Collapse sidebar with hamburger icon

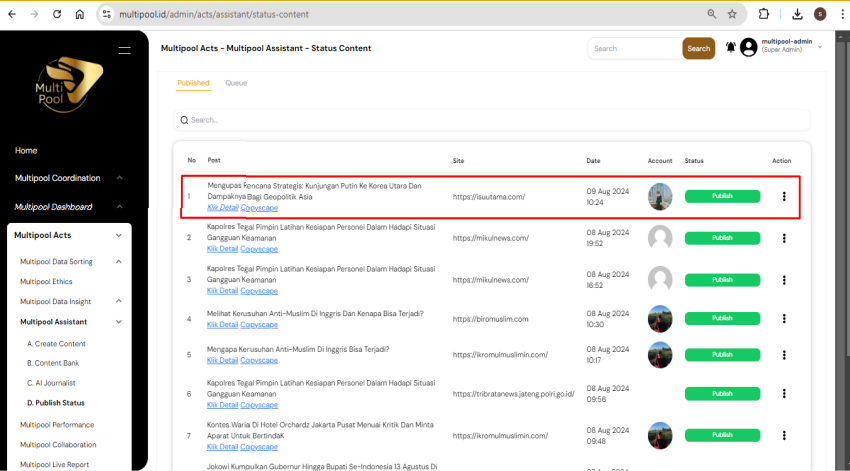click(x=125, y=50)
